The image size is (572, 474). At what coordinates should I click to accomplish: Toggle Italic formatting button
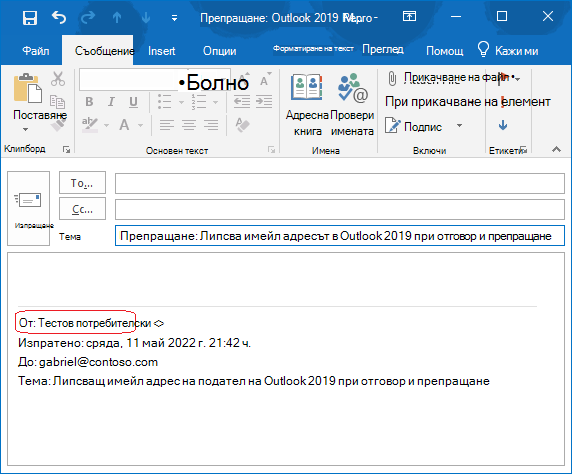(x=111, y=102)
